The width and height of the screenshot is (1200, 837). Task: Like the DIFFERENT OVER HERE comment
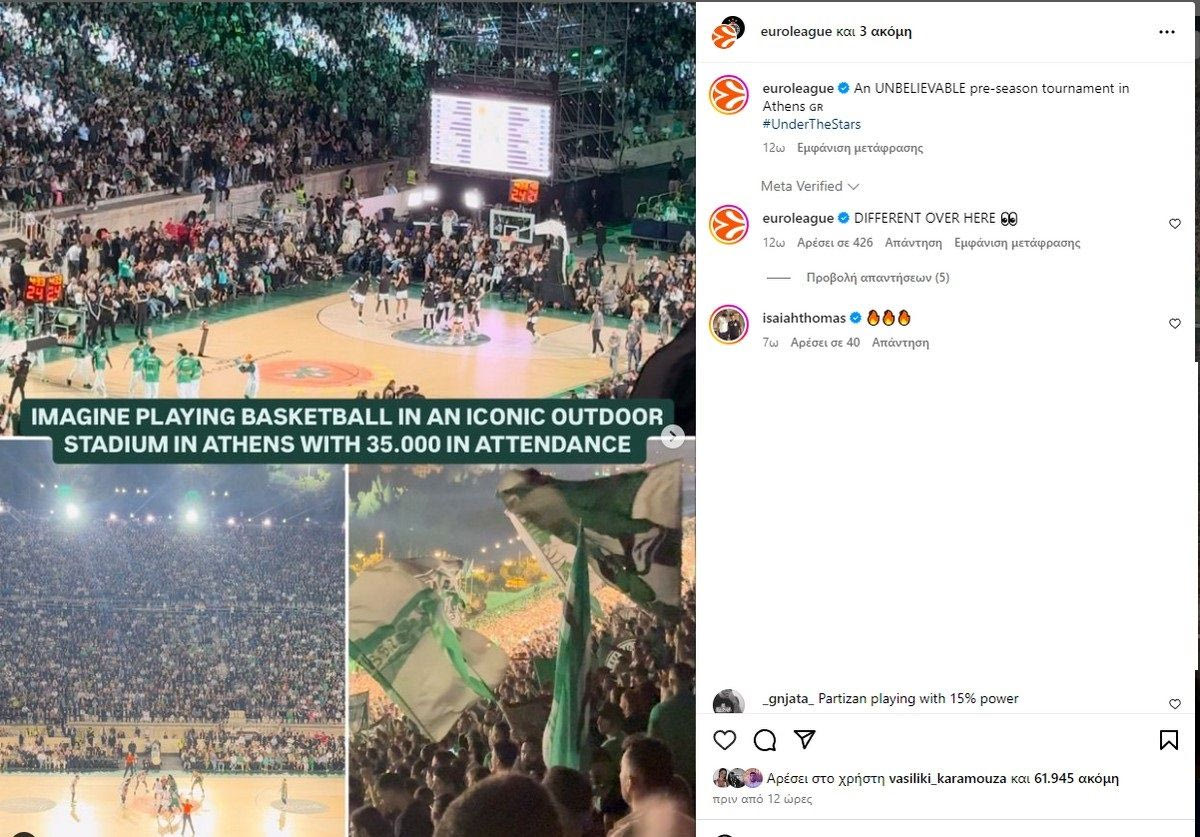tap(1175, 224)
